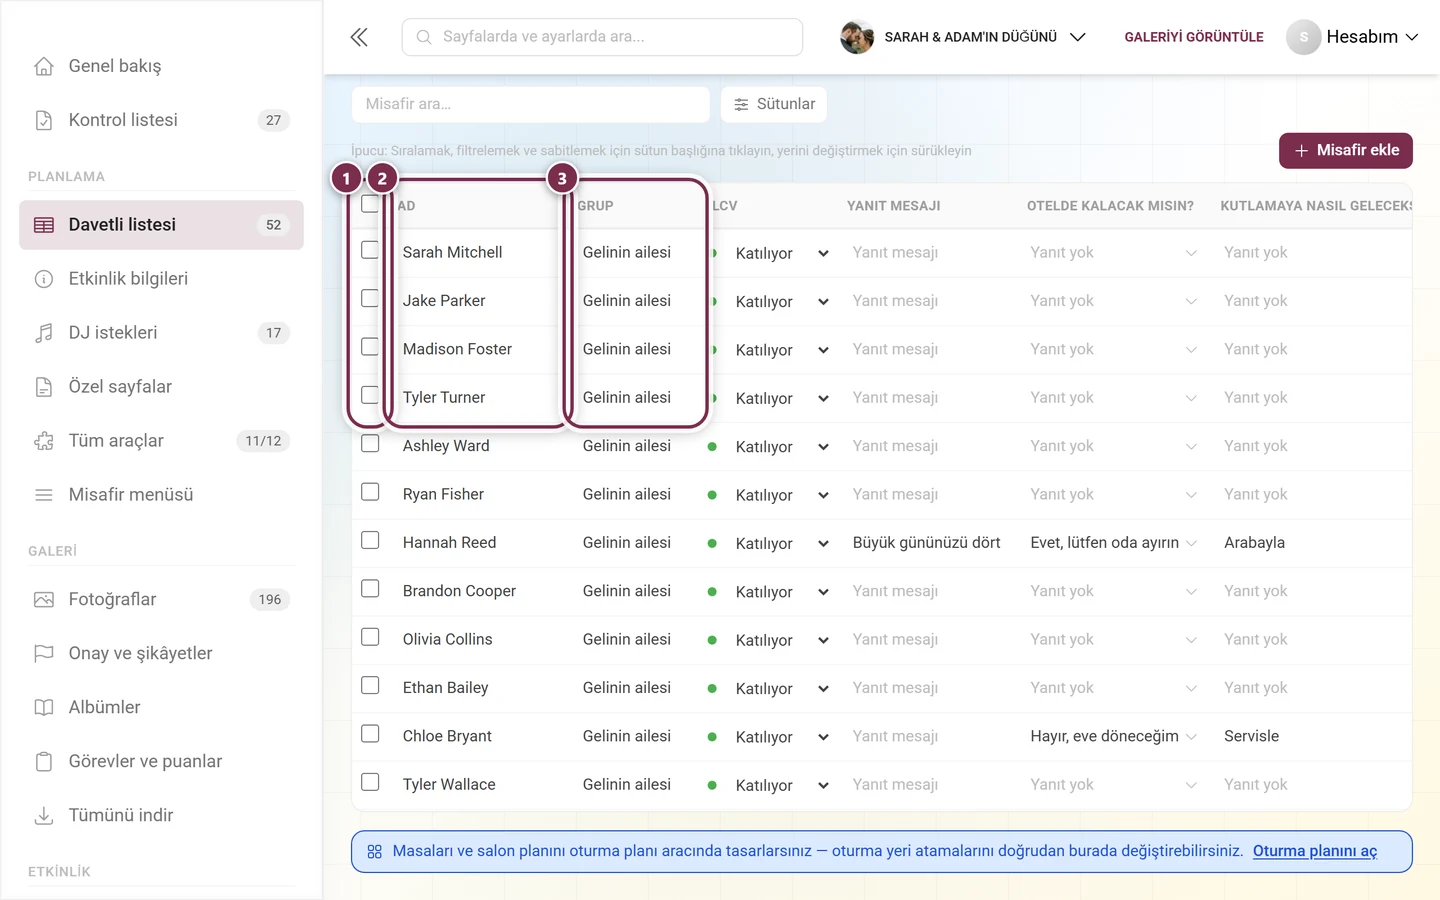Click the search magnifier icon
The width and height of the screenshot is (1440, 900).
(x=424, y=37)
